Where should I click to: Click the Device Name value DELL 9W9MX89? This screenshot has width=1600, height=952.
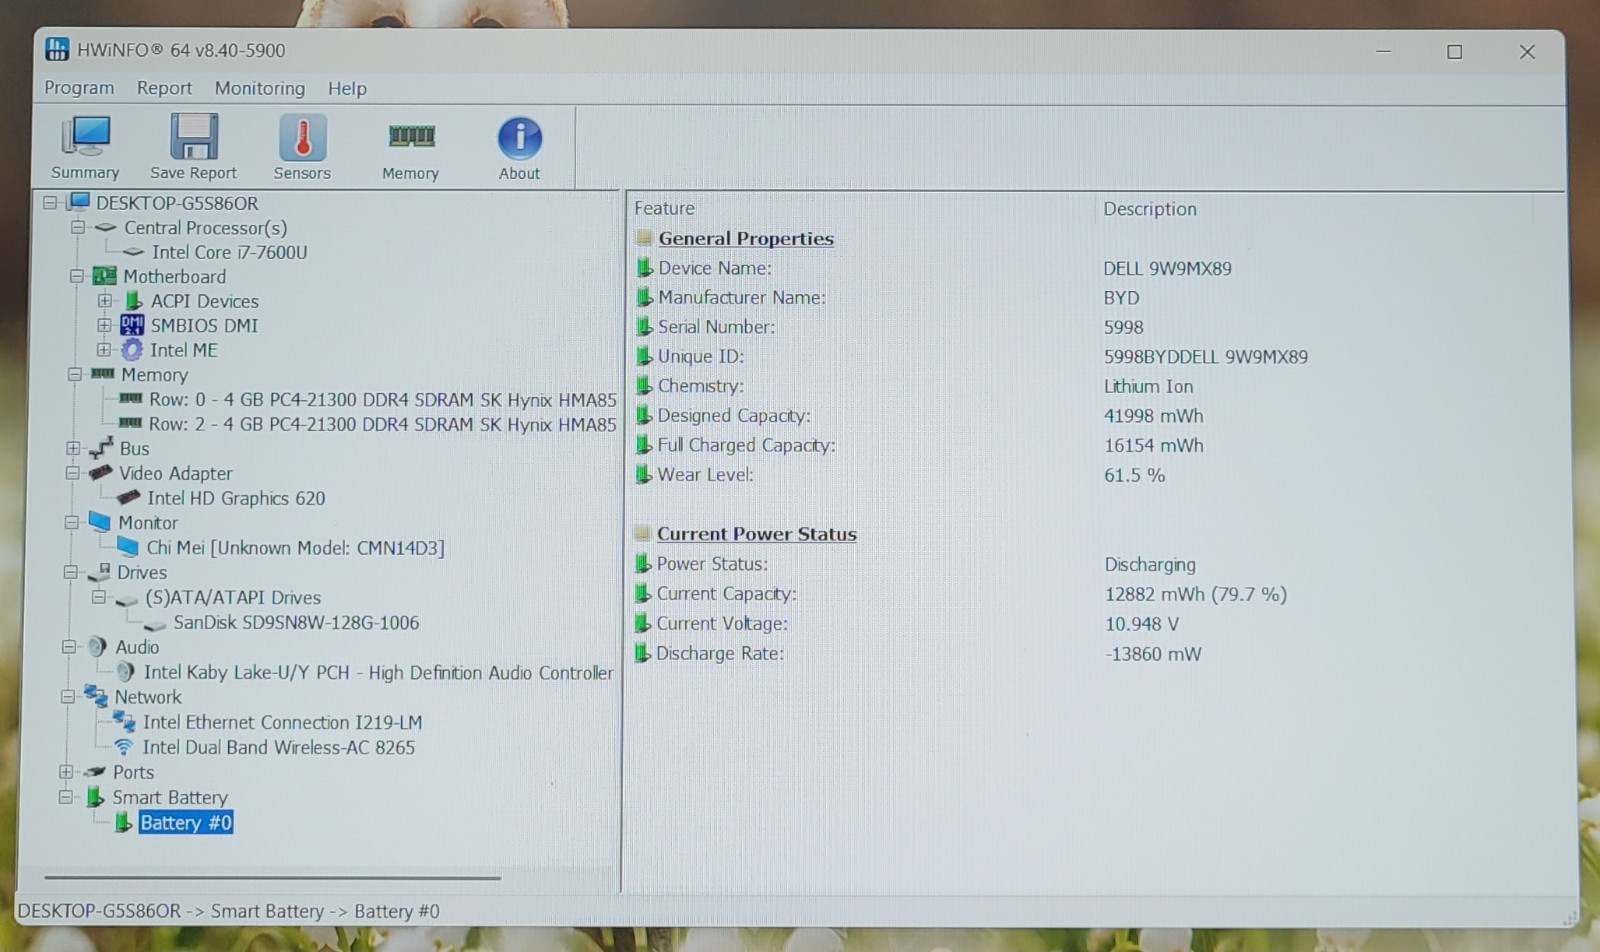coord(1167,268)
